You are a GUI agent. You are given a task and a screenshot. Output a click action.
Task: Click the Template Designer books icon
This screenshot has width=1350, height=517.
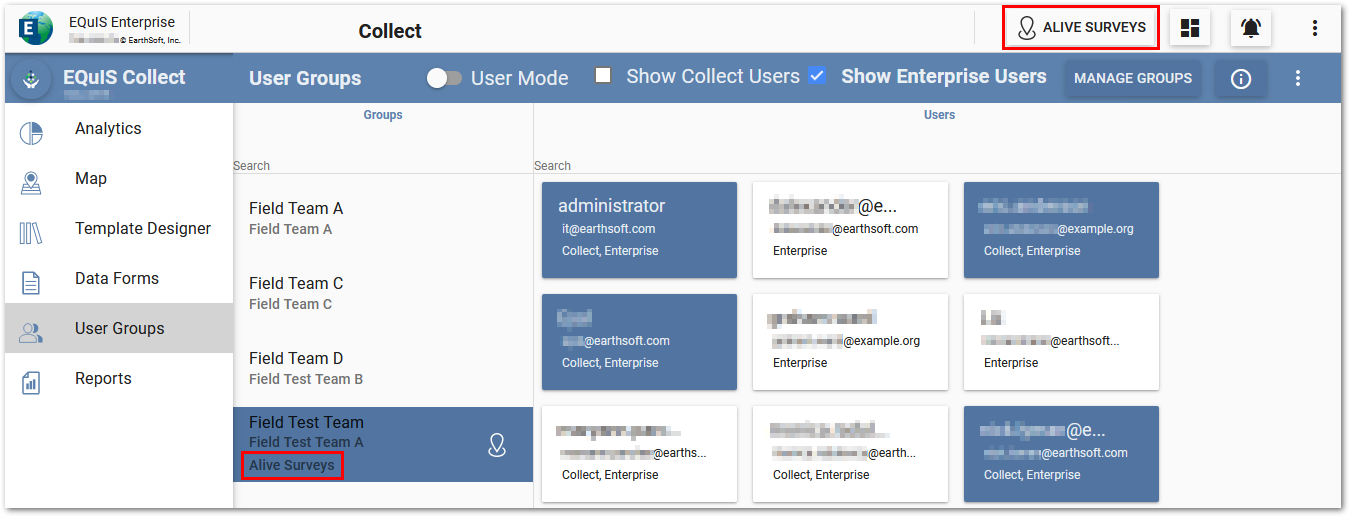point(31,233)
